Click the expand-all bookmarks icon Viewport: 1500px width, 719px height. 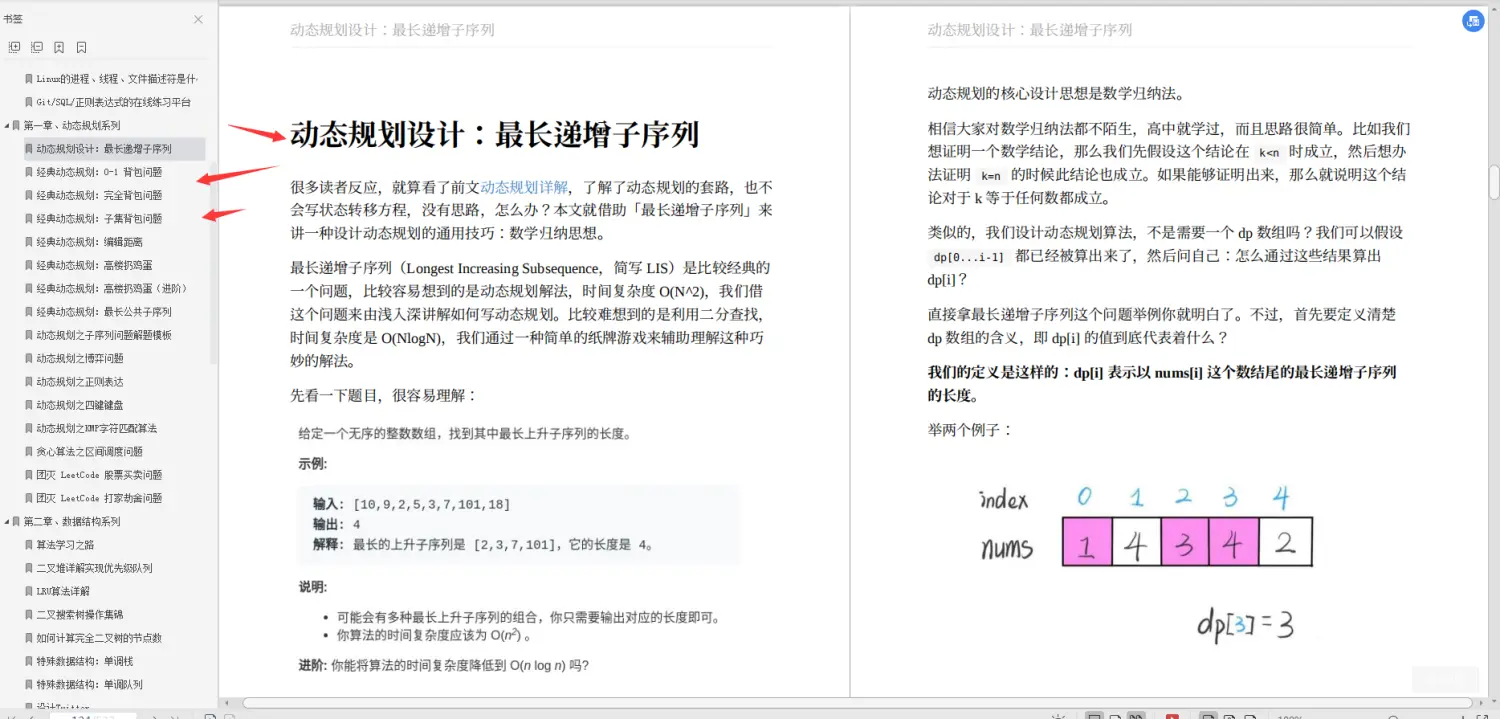[15, 47]
